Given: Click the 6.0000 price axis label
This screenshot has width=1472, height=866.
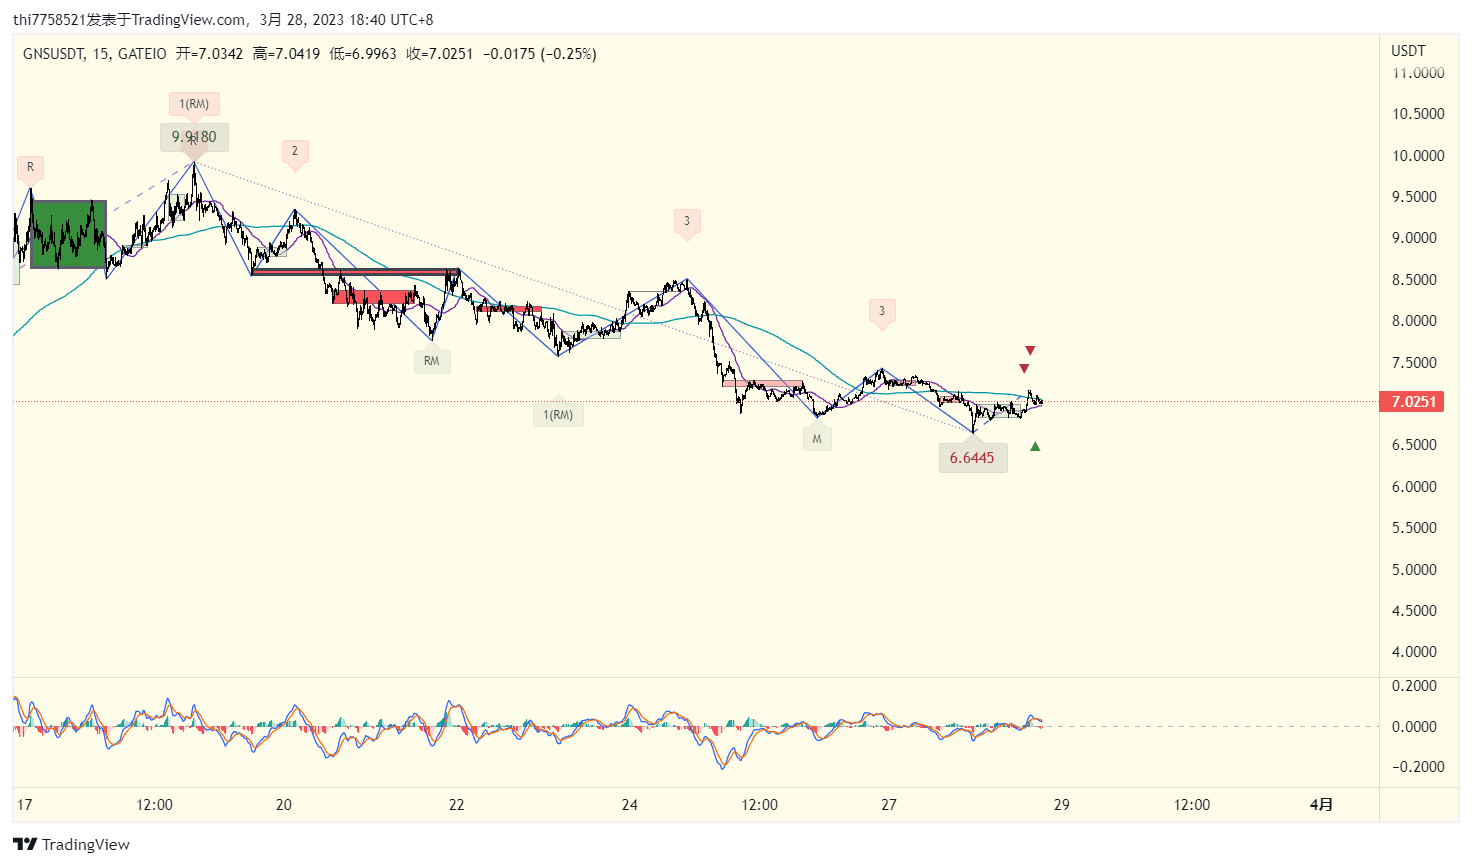Looking at the screenshot, I should coord(1414,487).
